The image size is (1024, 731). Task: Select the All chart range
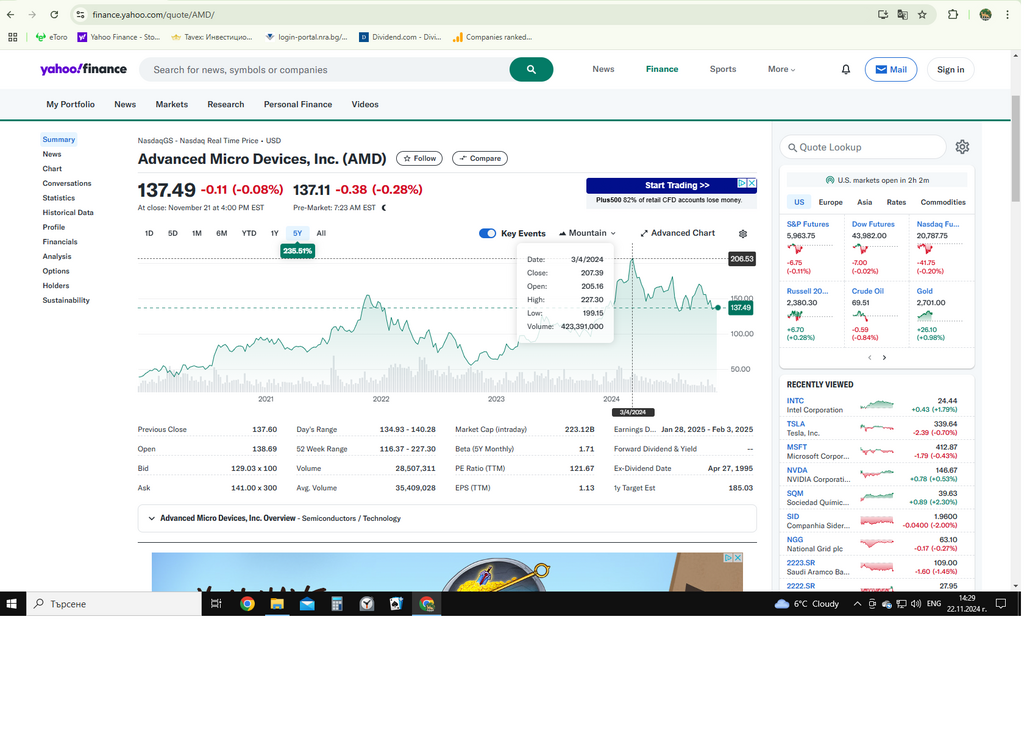point(321,233)
